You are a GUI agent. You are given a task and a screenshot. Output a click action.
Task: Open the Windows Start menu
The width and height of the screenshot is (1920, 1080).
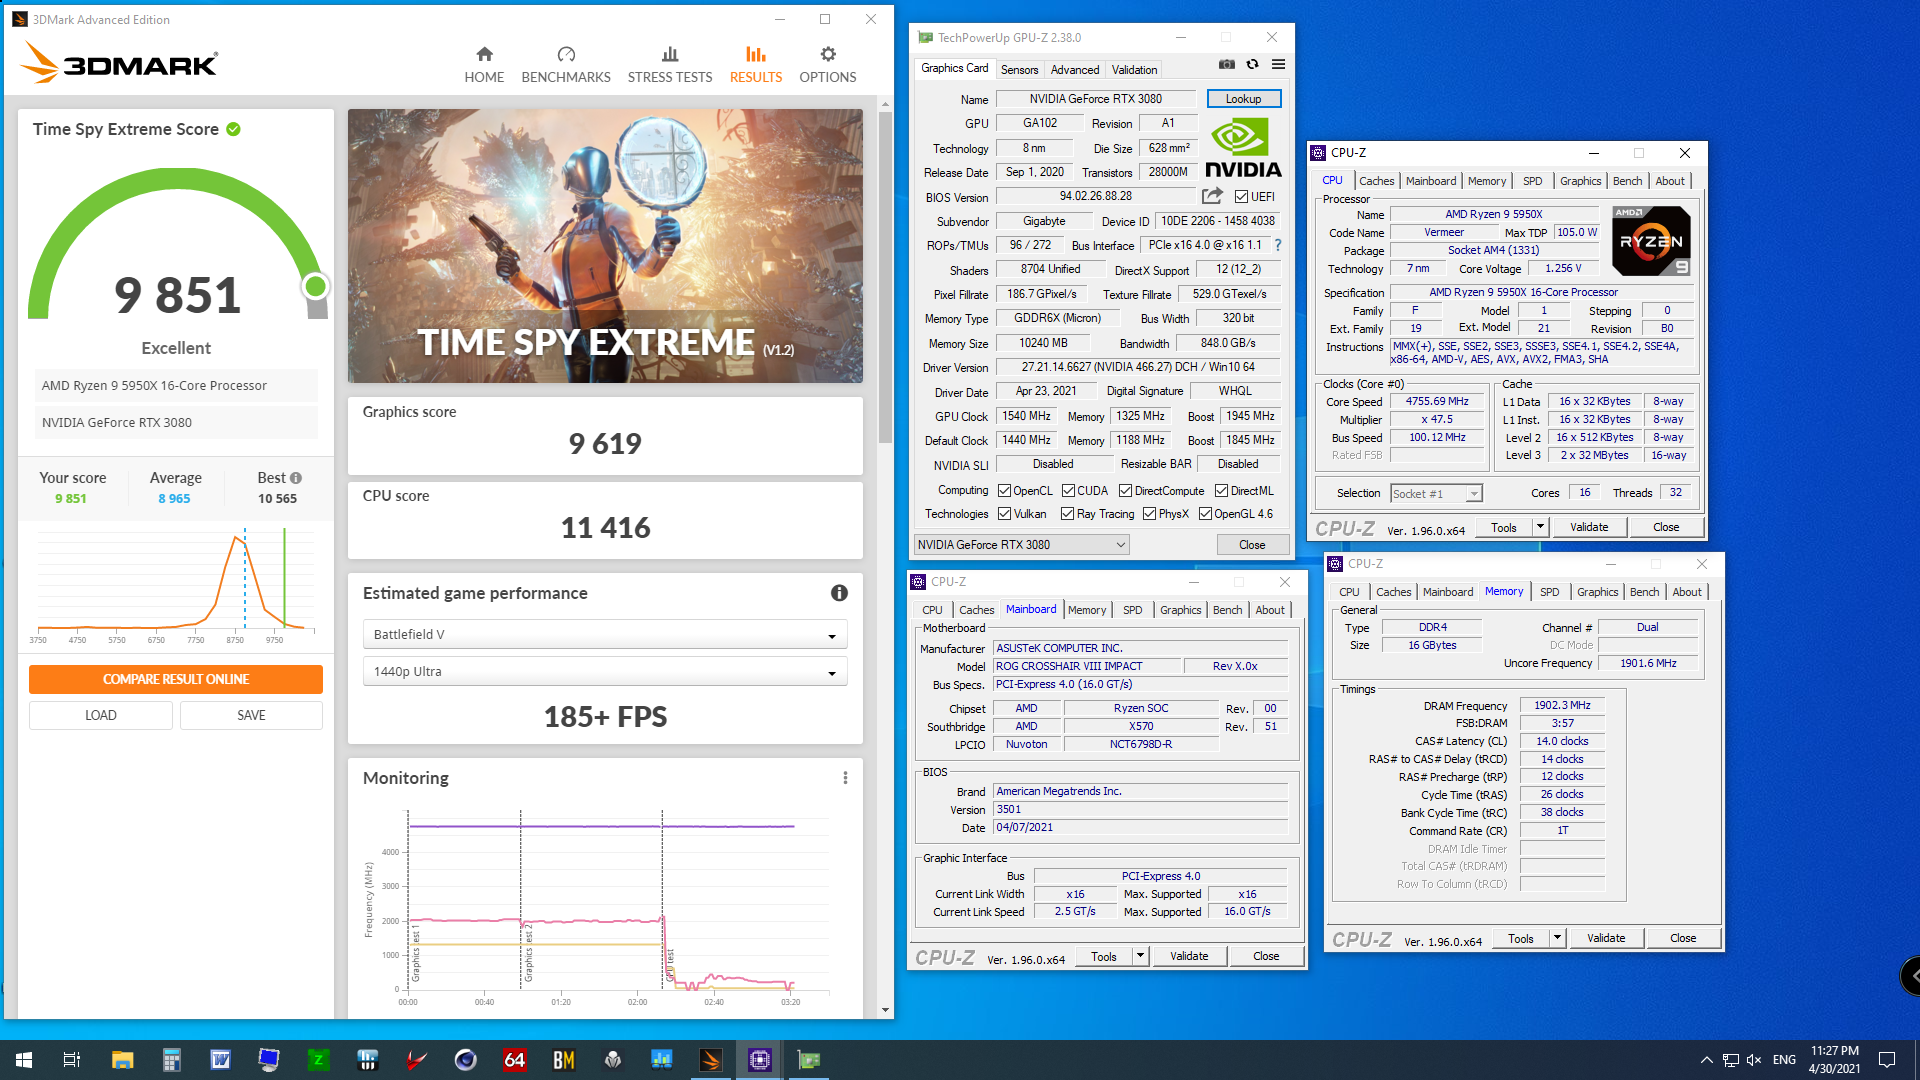(24, 1060)
